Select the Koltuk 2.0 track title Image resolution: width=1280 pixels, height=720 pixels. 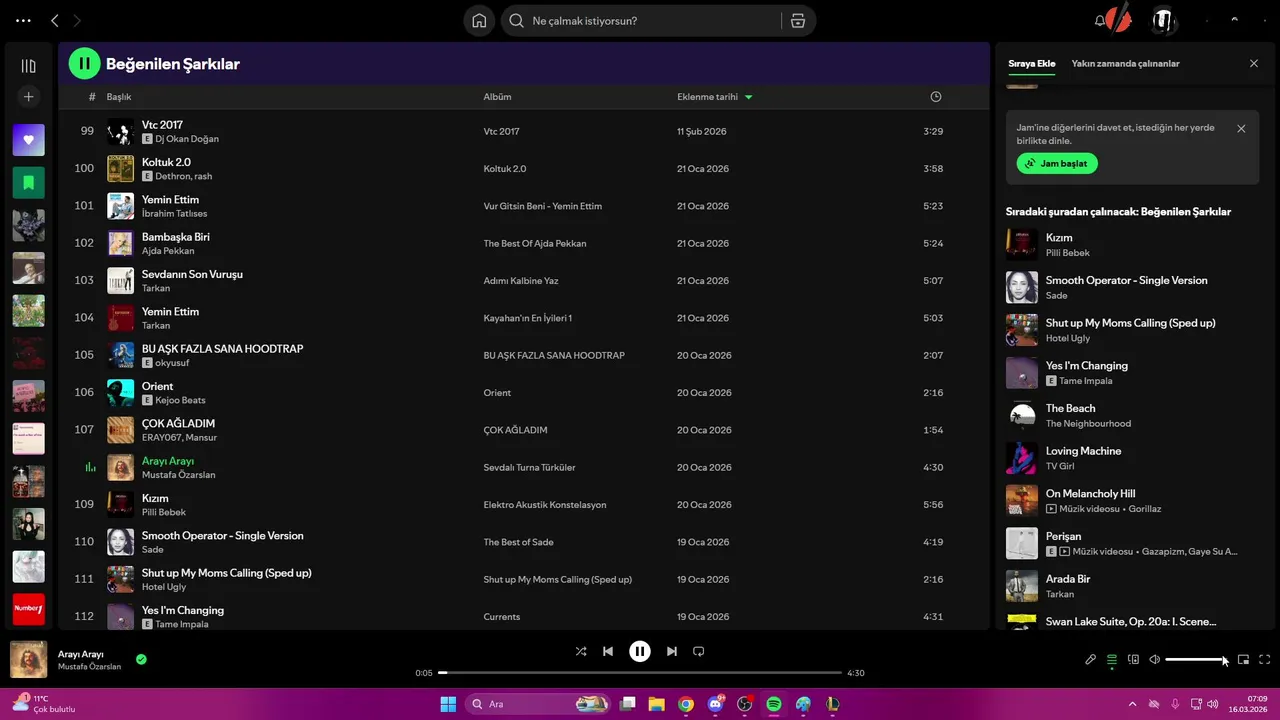click(166, 162)
